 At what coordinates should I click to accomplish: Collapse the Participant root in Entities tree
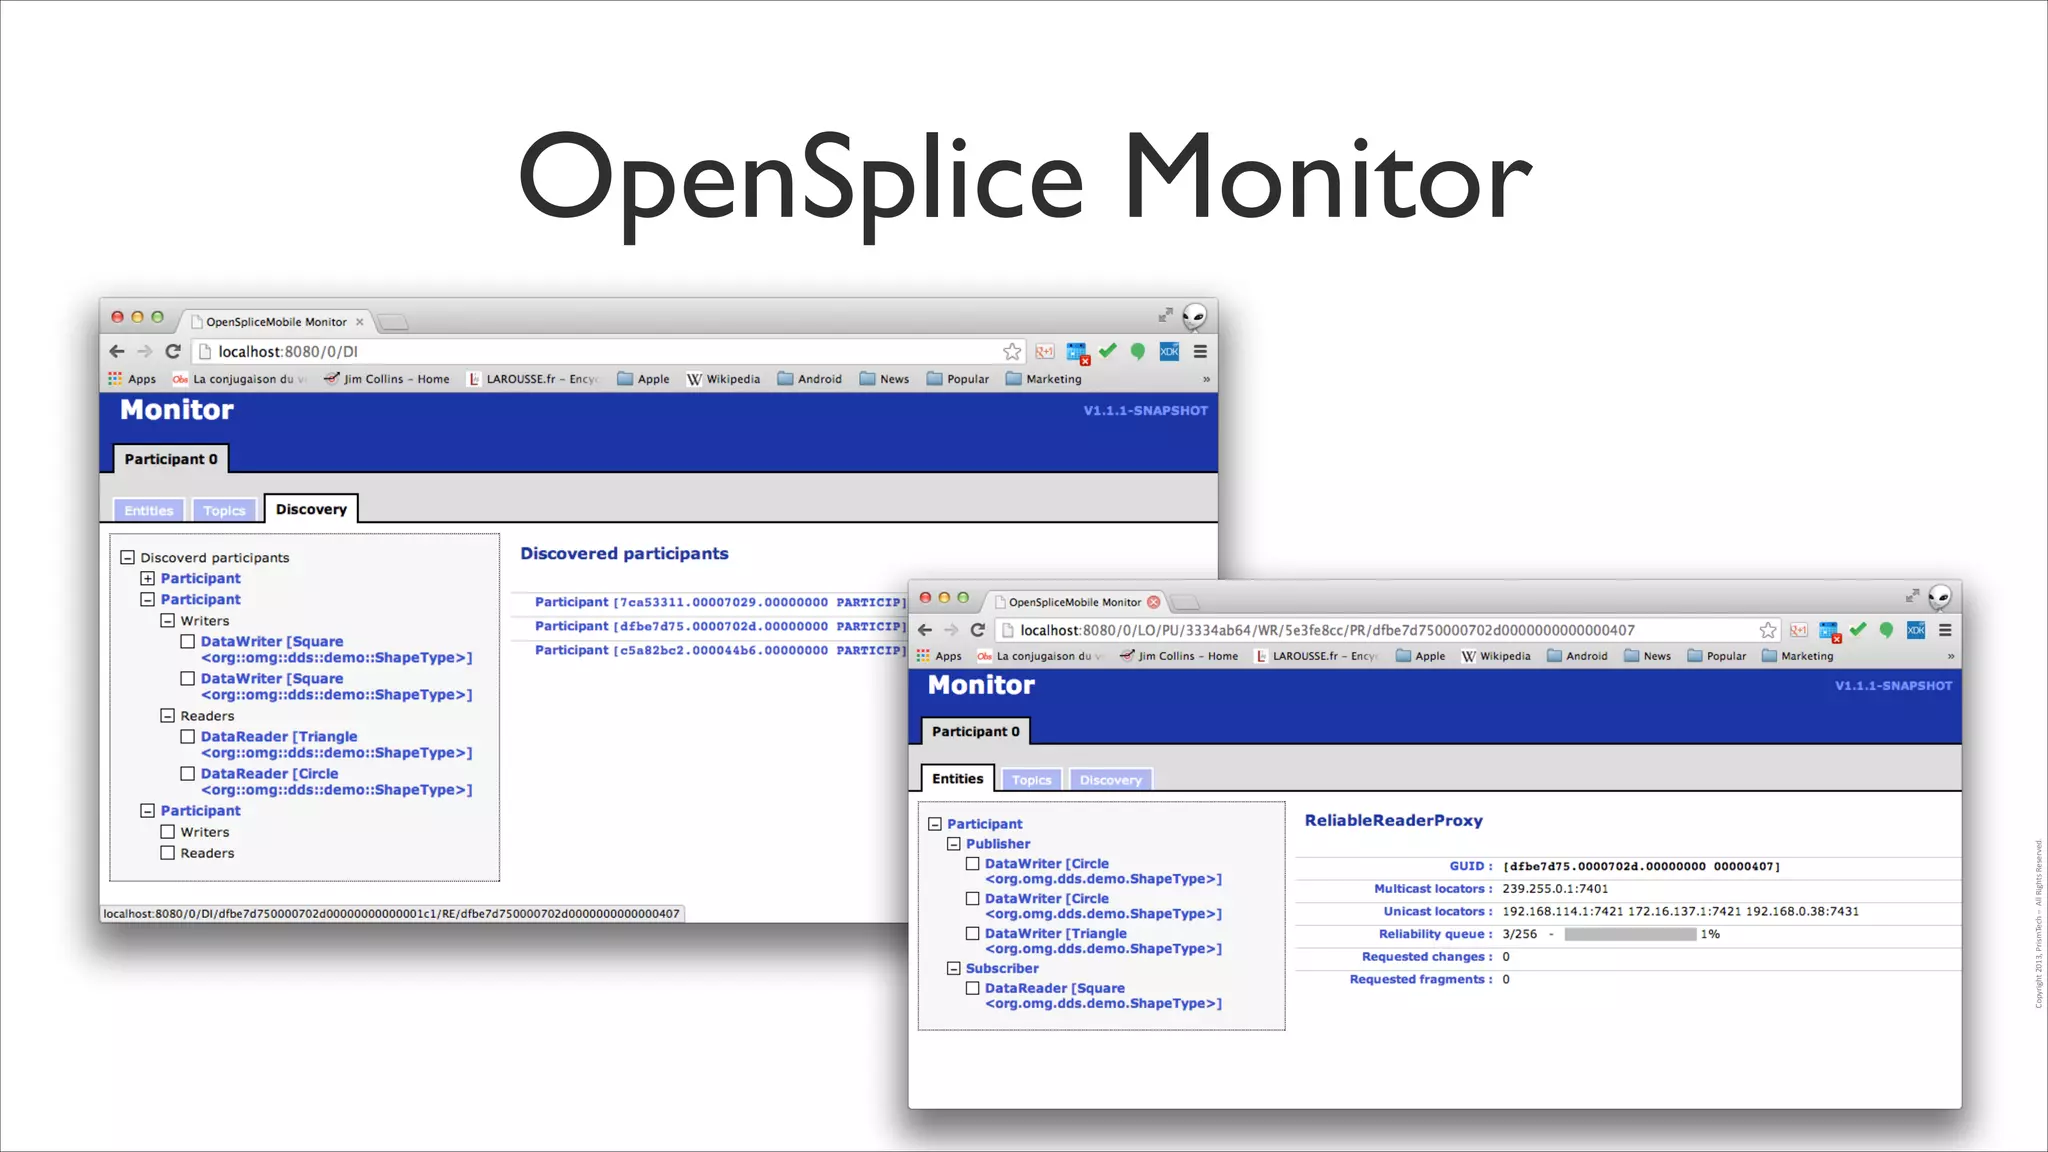[x=935, y=824]
